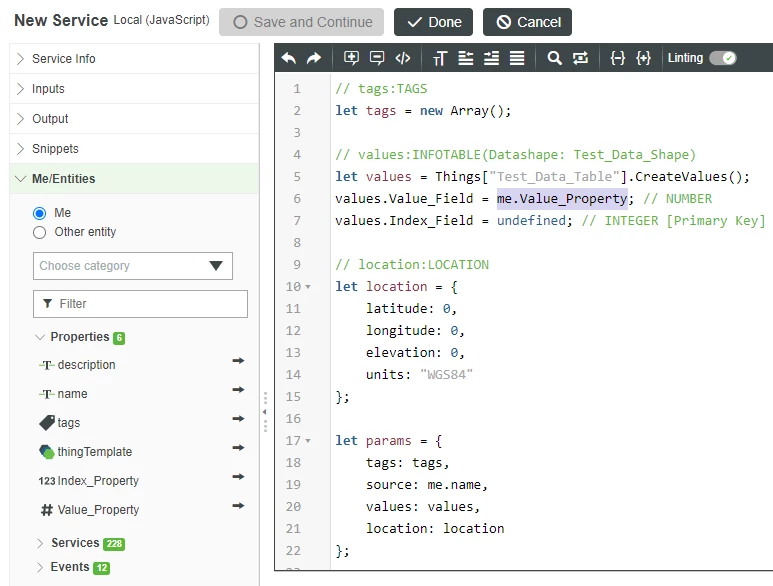Click the green Properties count badge 6
The width and height of the screenshot is (773, 586).
119,338
